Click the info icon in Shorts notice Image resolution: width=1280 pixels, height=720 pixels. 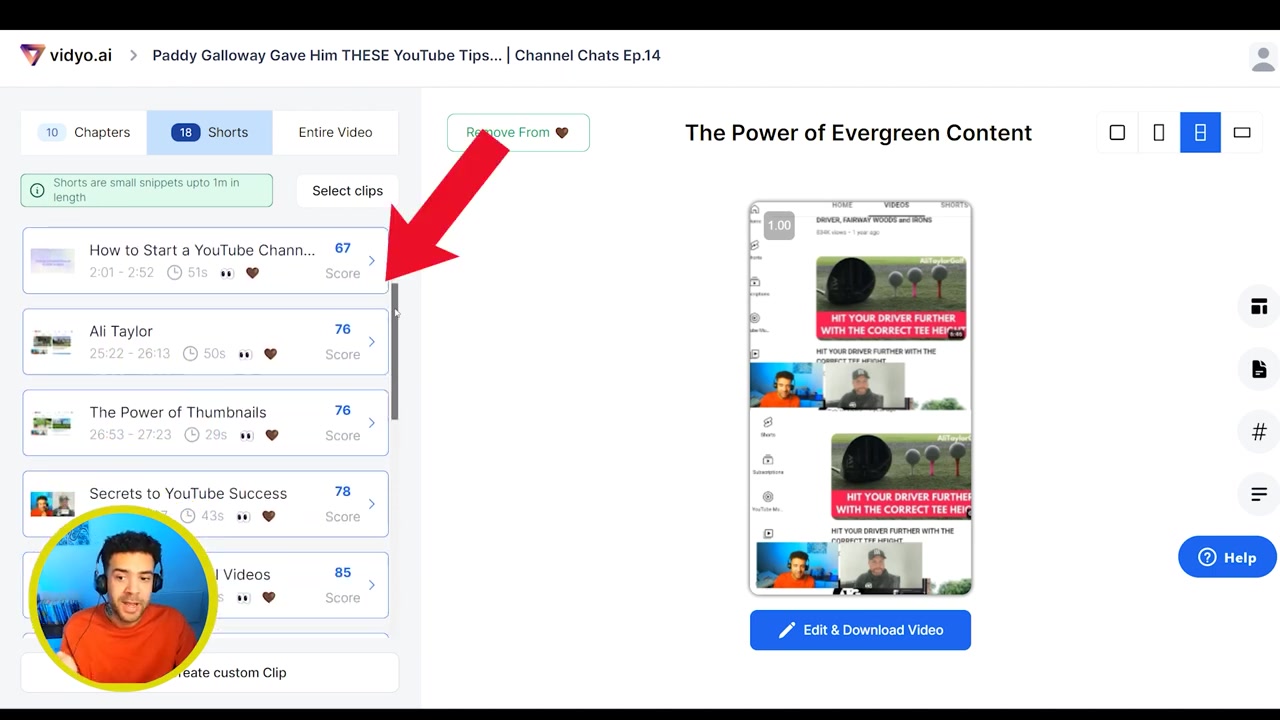point(37,190)
